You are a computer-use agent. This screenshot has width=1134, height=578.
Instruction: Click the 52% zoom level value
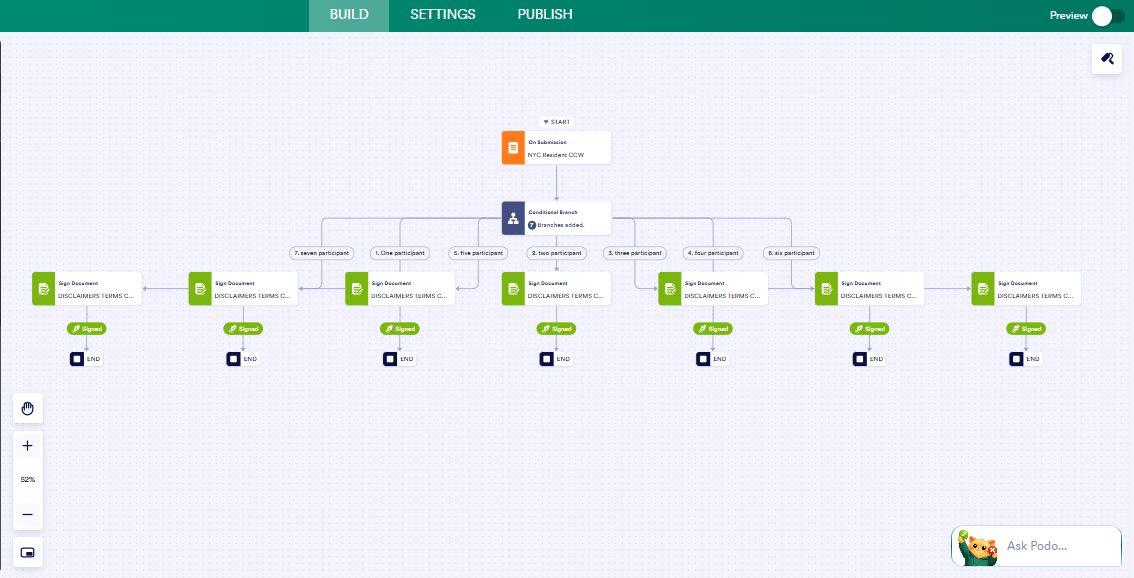(x=27, y=480)
